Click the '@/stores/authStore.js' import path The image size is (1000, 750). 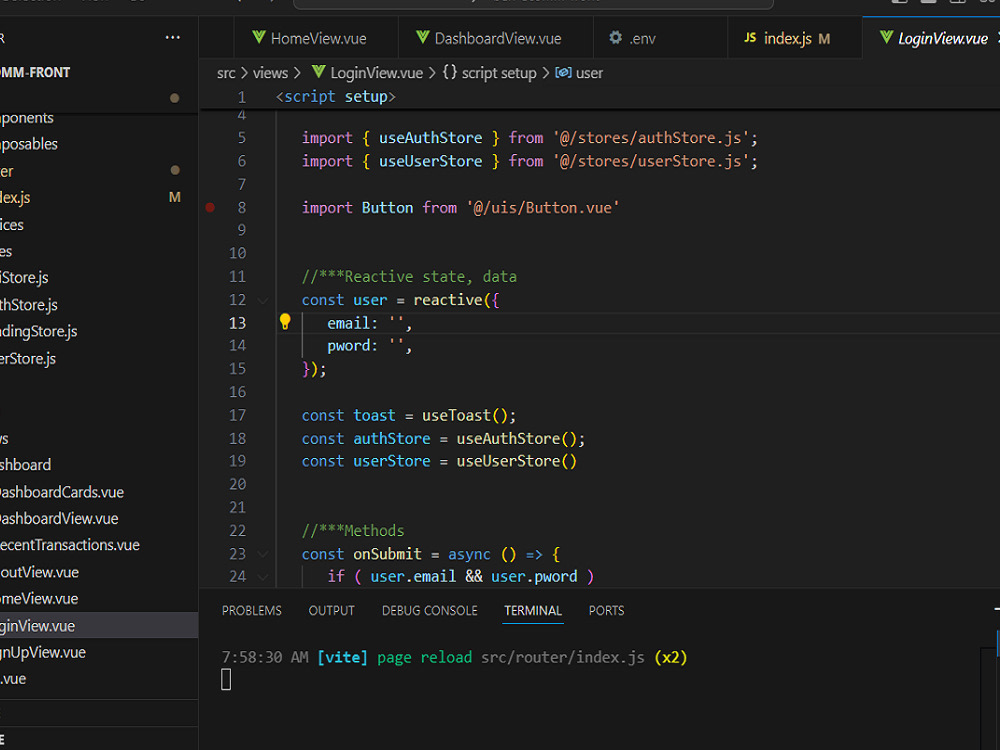(x=651, y=138)
